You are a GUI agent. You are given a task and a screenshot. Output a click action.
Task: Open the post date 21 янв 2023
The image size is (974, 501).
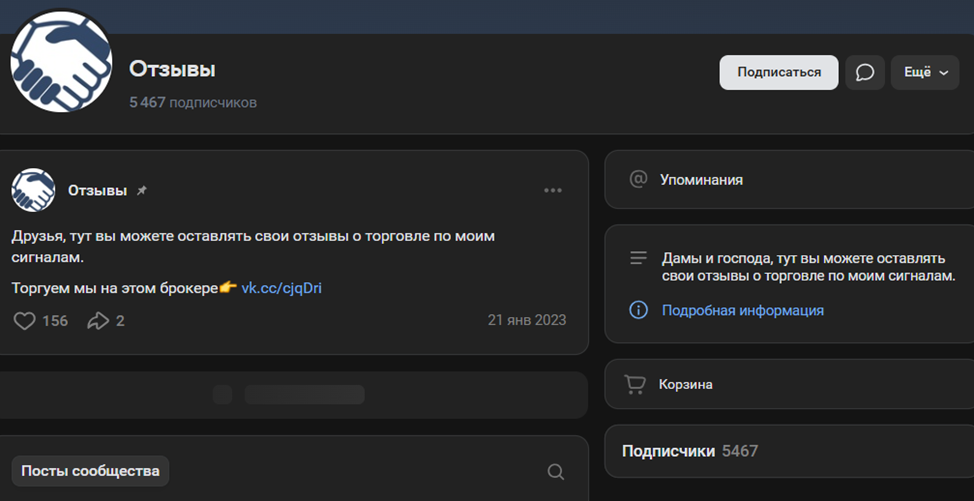526,320
